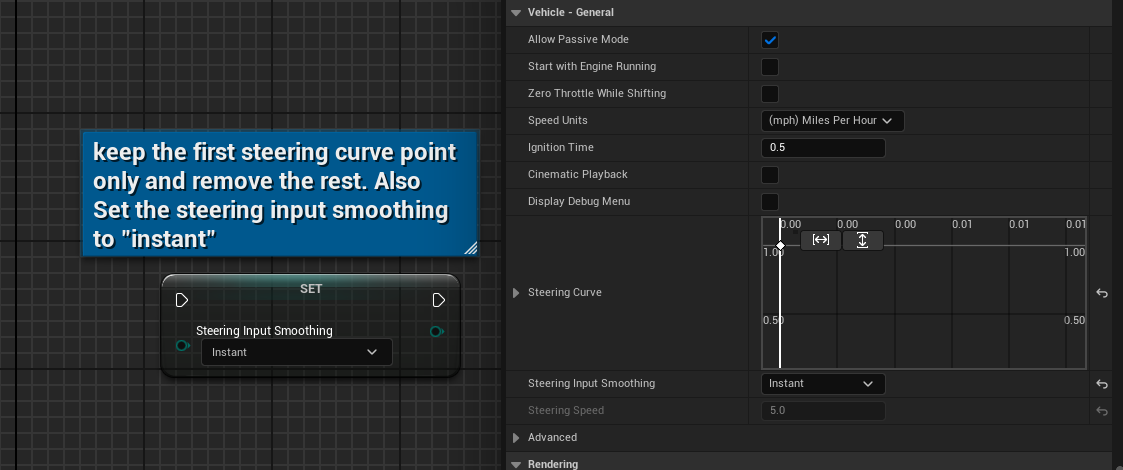Image resolution: width=1123 pixels, height=470 pixels.
Task: Click the SET node's input execution pin
Action: tap(182, 299)
